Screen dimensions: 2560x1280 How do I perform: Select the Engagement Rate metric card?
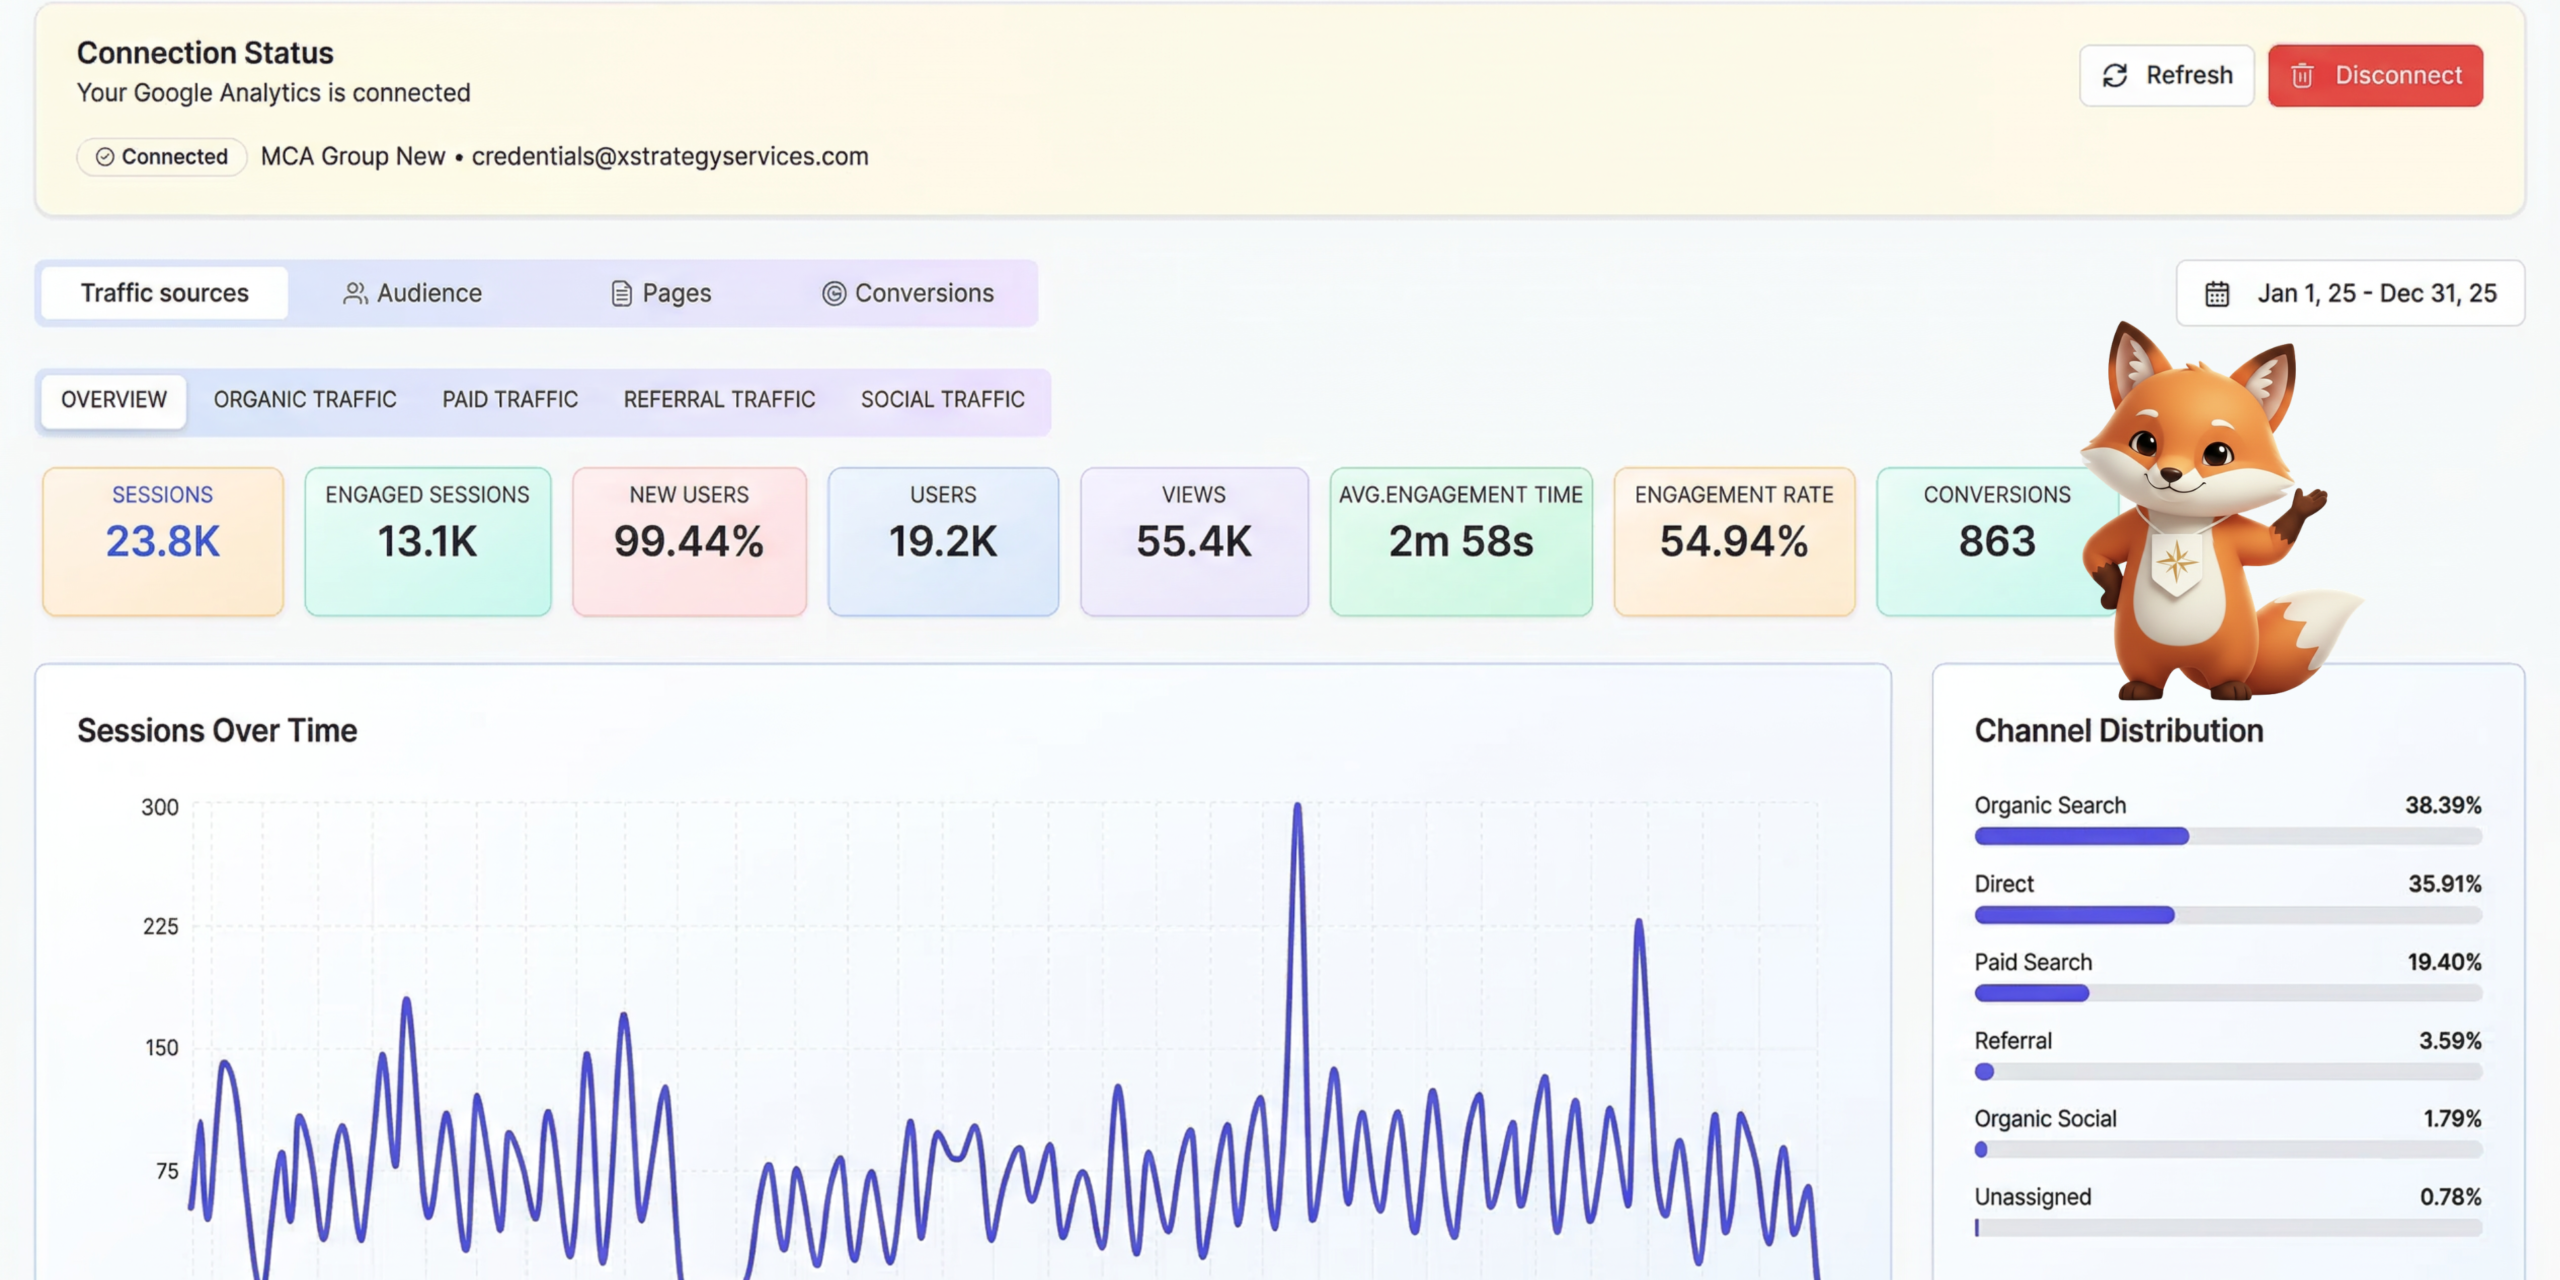click(x=1734, y=541)
